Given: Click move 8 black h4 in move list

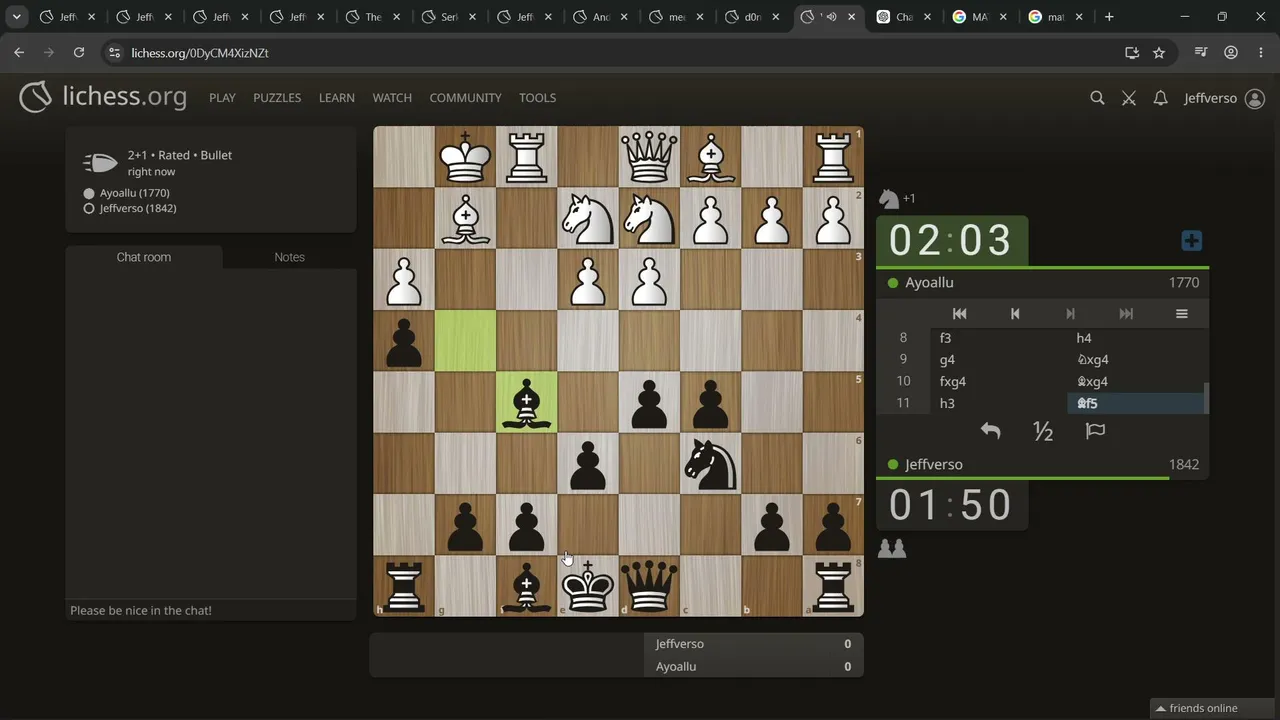Looking at the screenshot, I should click(1136, 338).
